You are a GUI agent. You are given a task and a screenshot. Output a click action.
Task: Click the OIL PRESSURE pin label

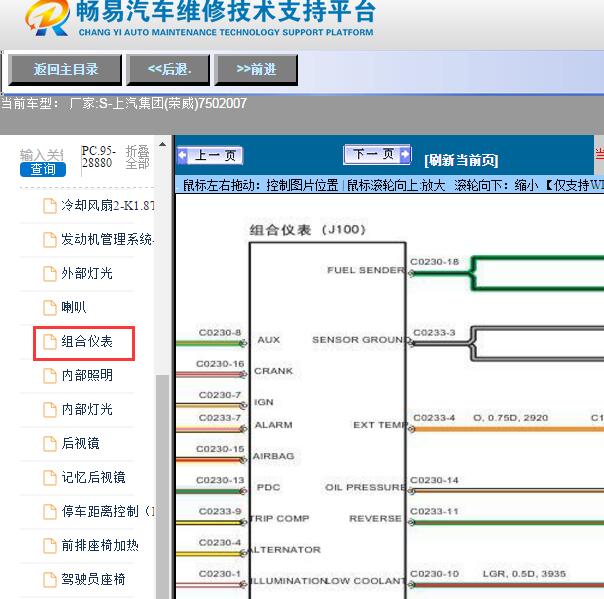(x=366, y=487)
